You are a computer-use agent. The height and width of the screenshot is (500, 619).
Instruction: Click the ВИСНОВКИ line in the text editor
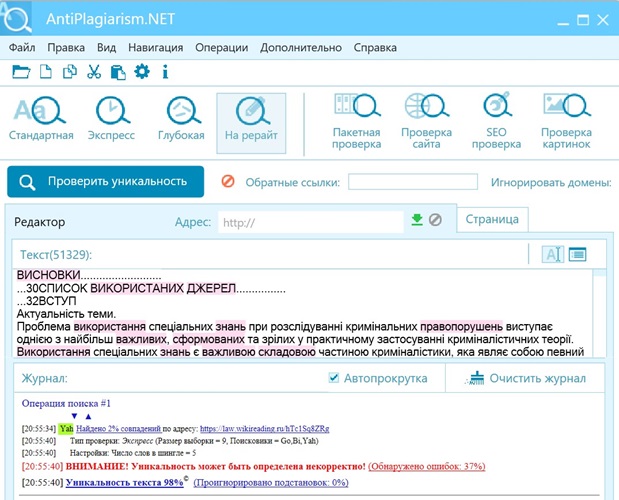[x=89, y=275]
